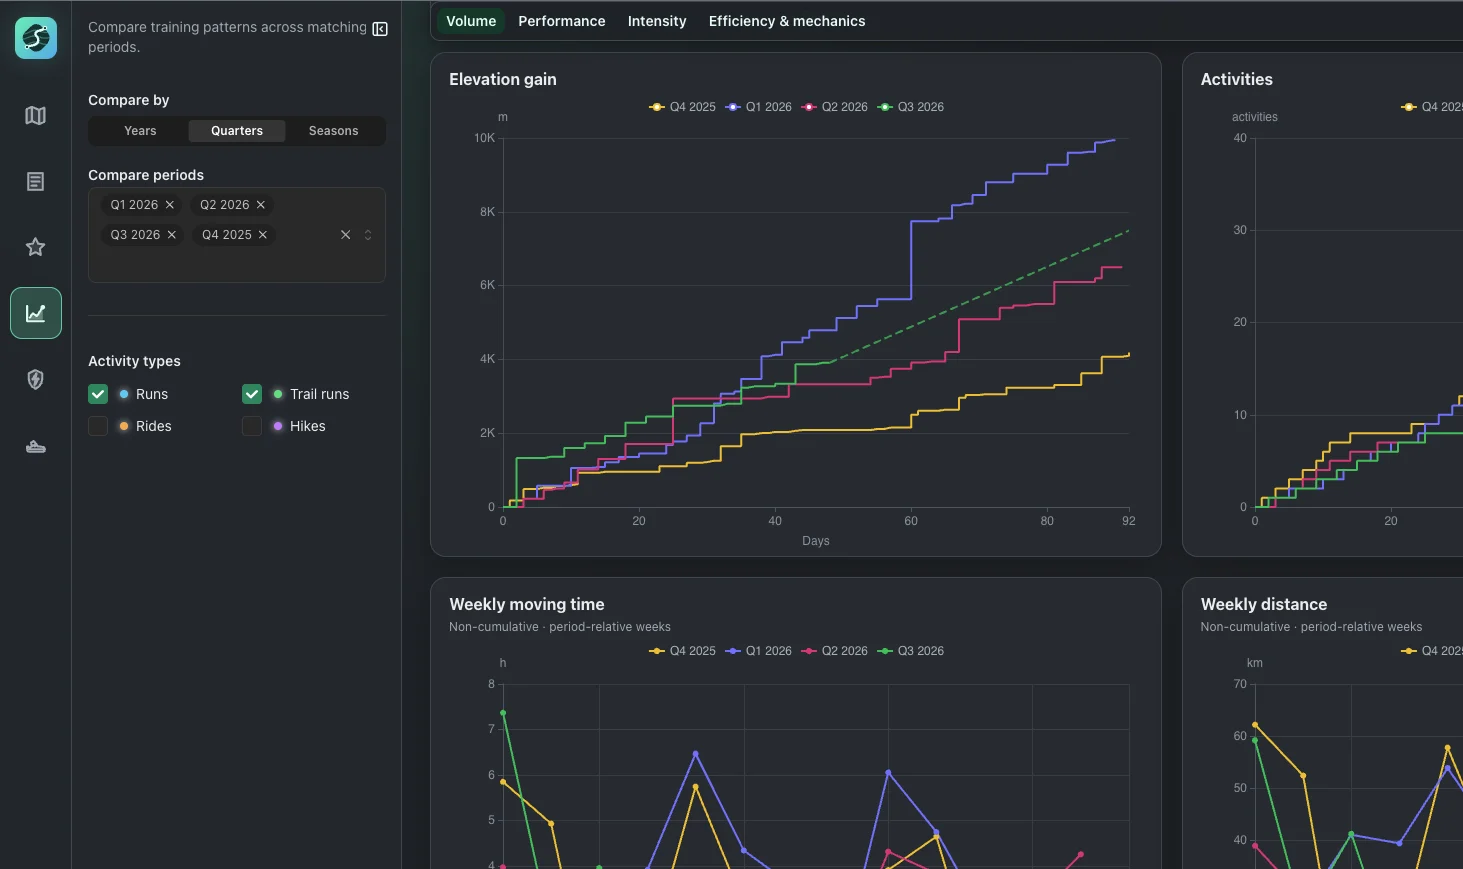The width and height of the screenshot is (1463, 869).
Task: Click the Compare by label
Action: [129, 100]
